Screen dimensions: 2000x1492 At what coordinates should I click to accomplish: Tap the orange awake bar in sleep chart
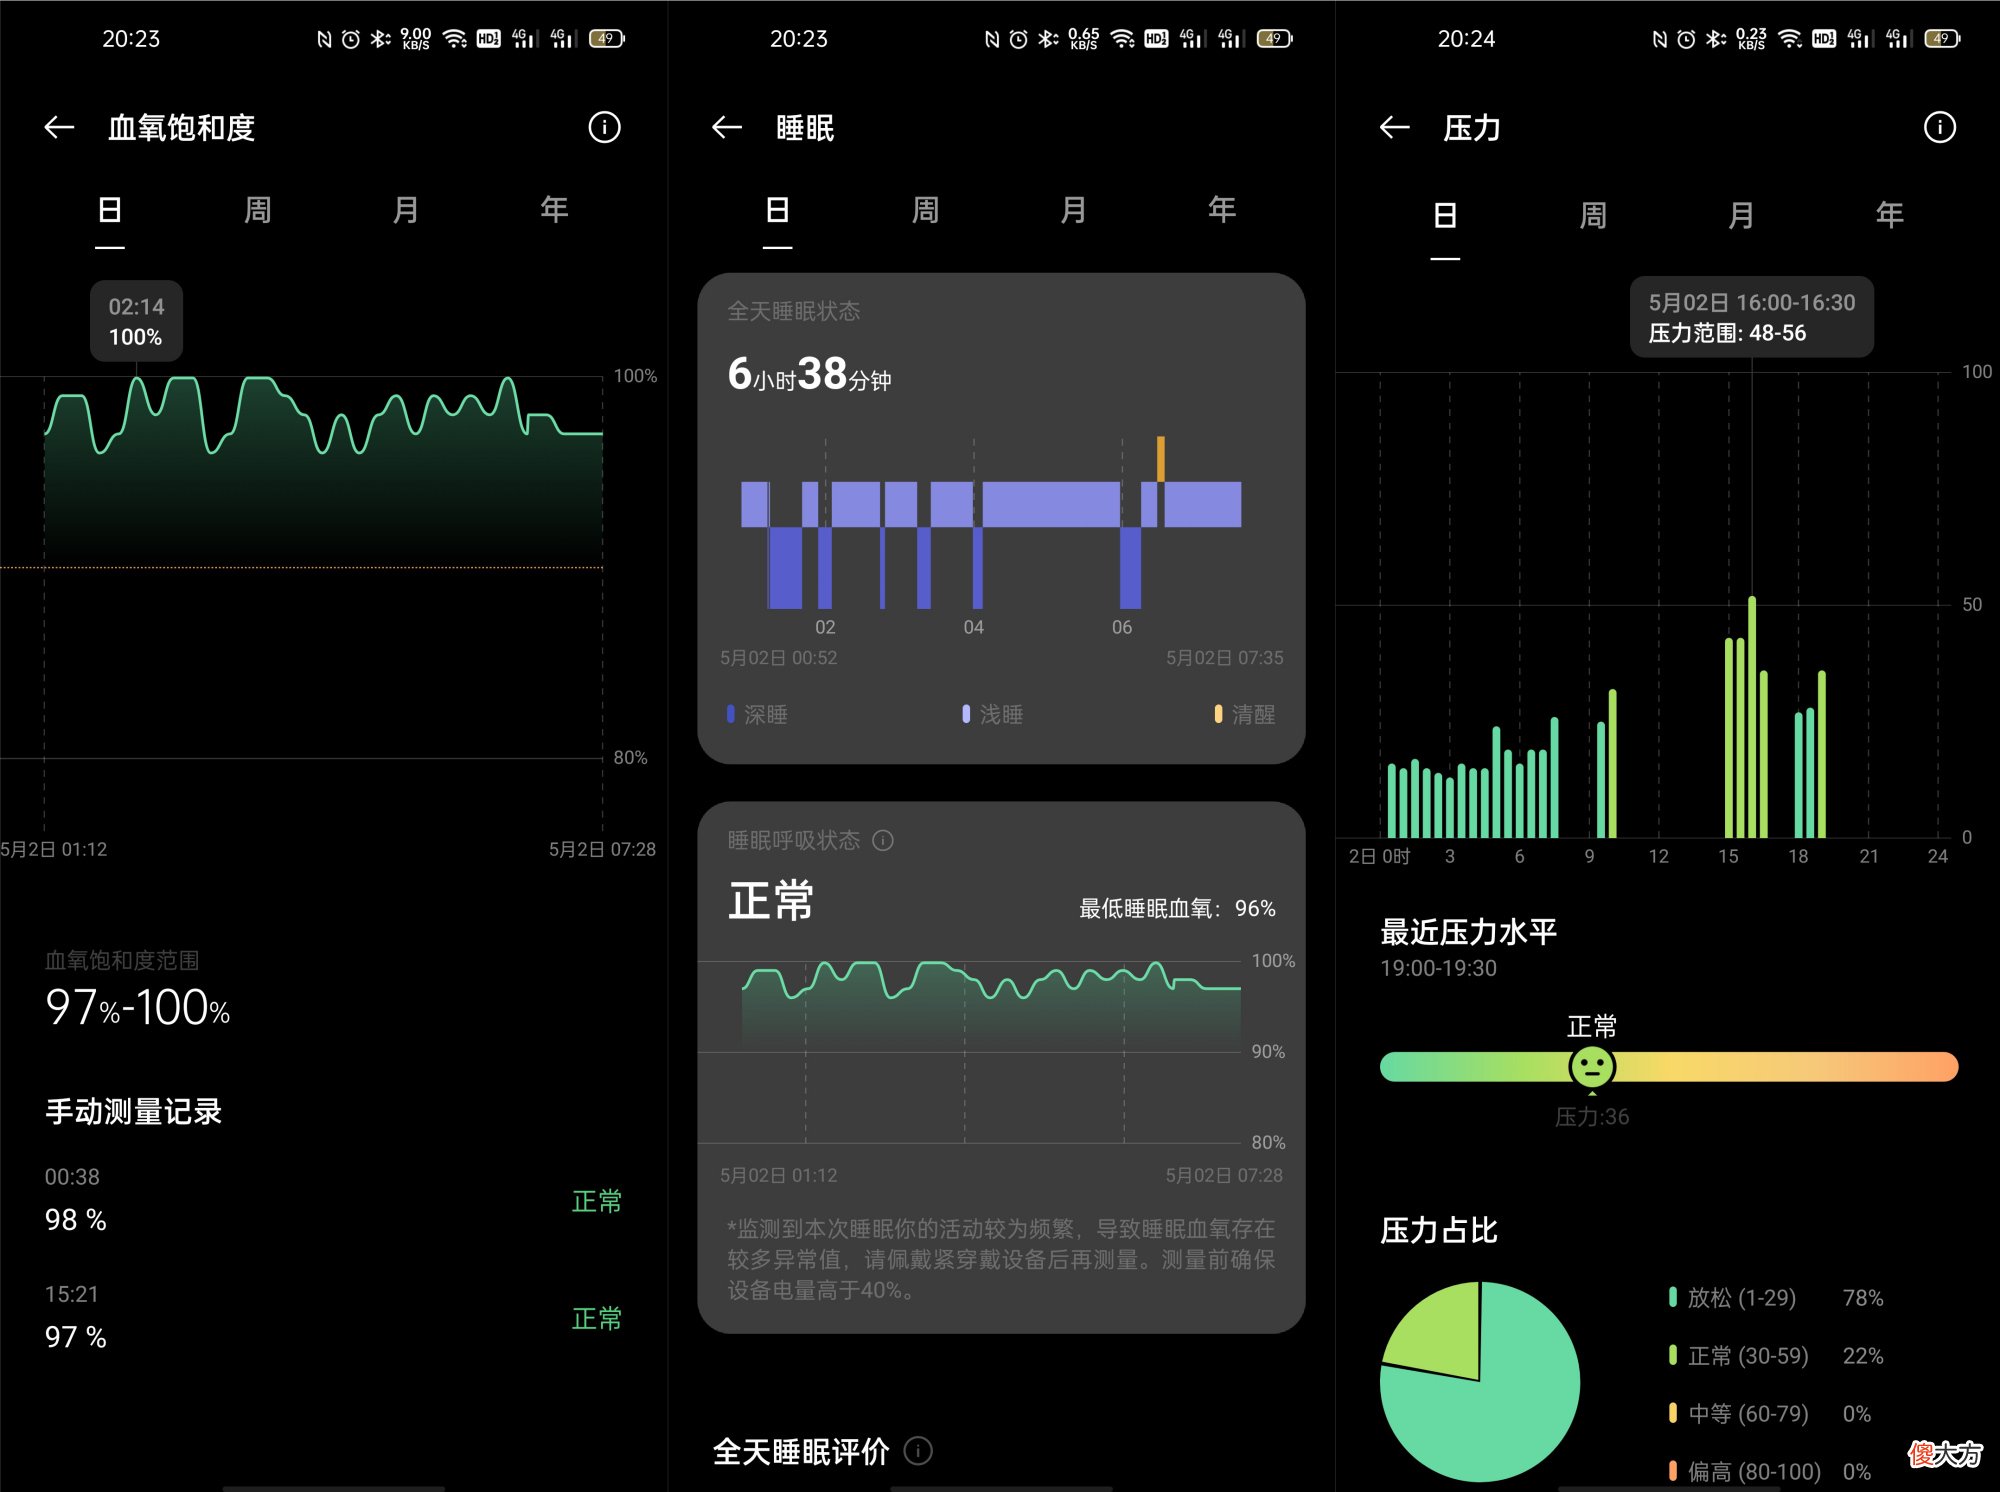(x=1161, y=459)
